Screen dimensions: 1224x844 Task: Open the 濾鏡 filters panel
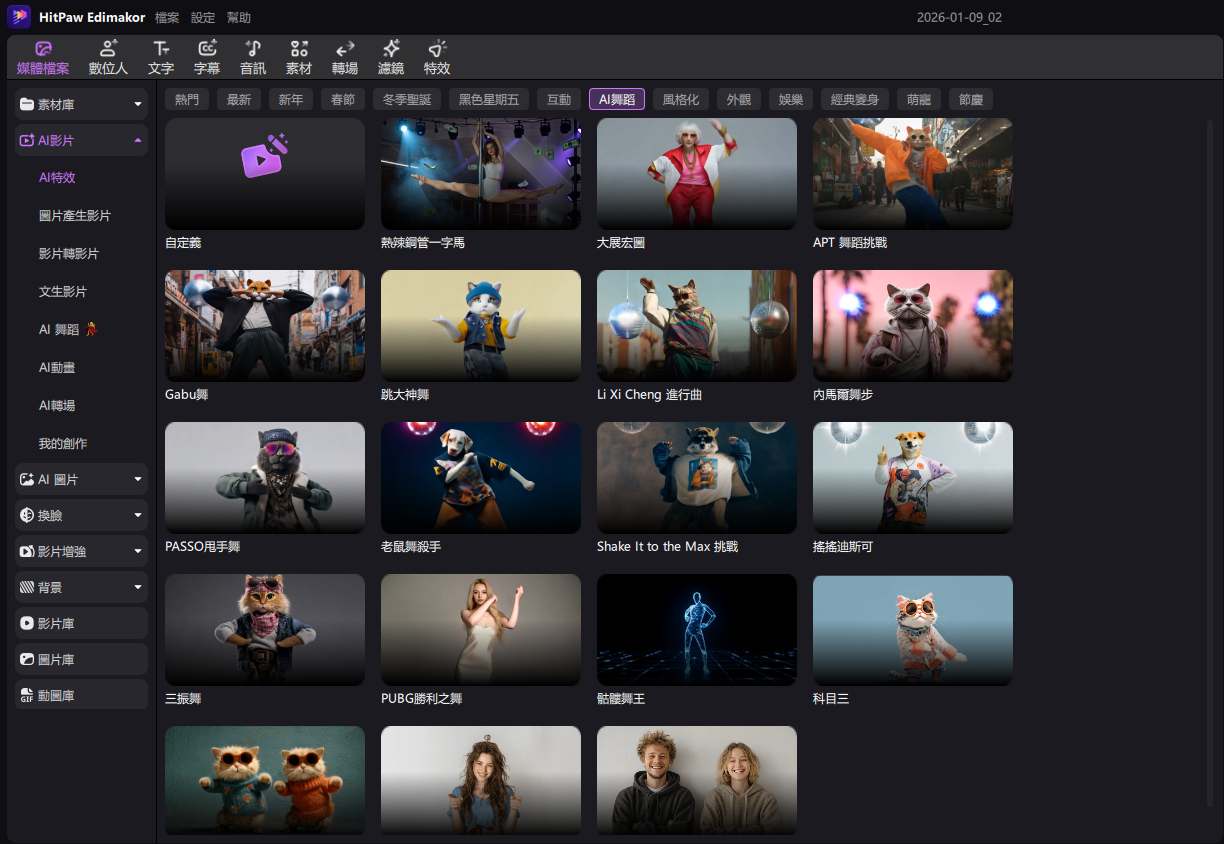[x=391, y=58]
